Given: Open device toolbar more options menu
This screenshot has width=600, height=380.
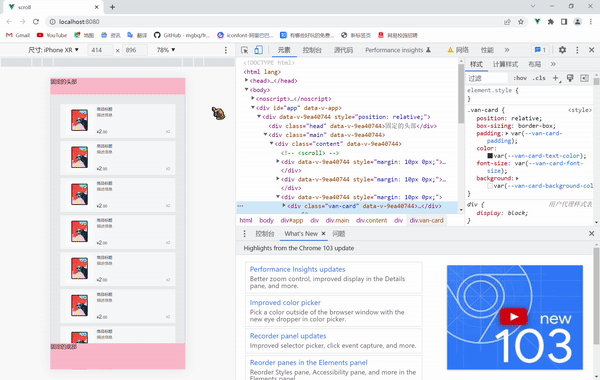Looking at the screenshot, I should (226, 50).
